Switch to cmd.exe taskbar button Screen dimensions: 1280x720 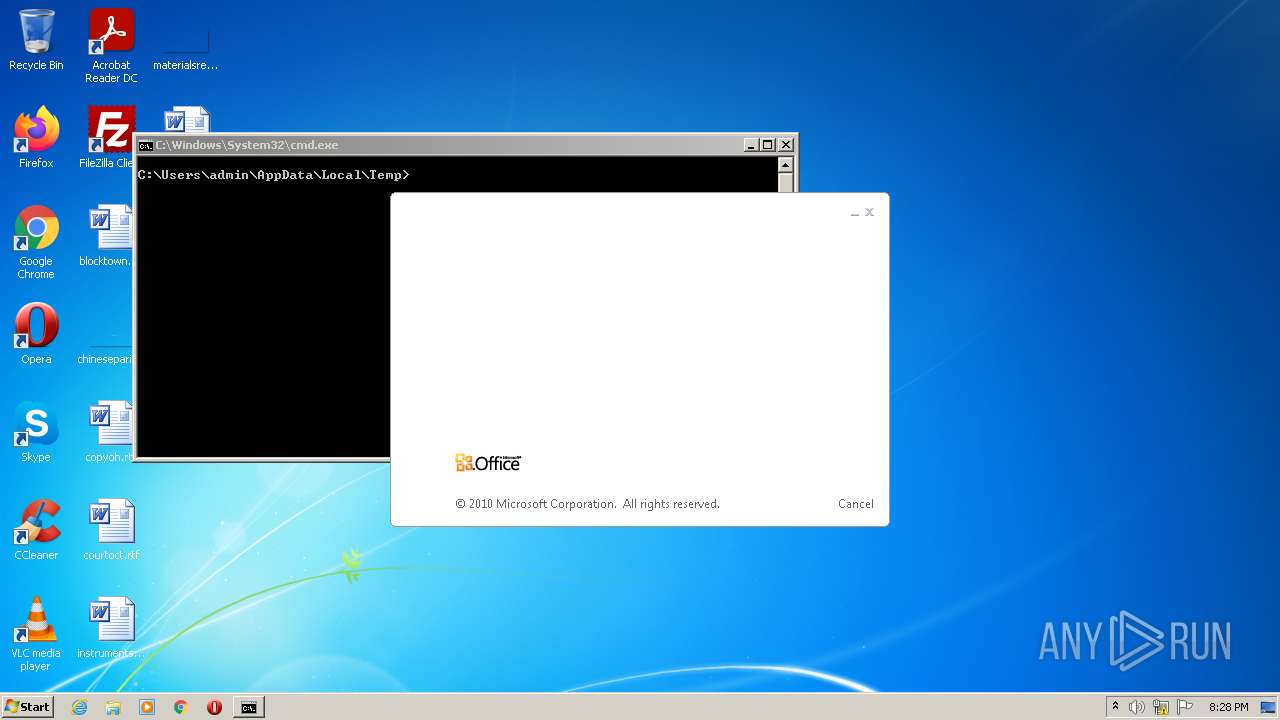pos(249,707)
